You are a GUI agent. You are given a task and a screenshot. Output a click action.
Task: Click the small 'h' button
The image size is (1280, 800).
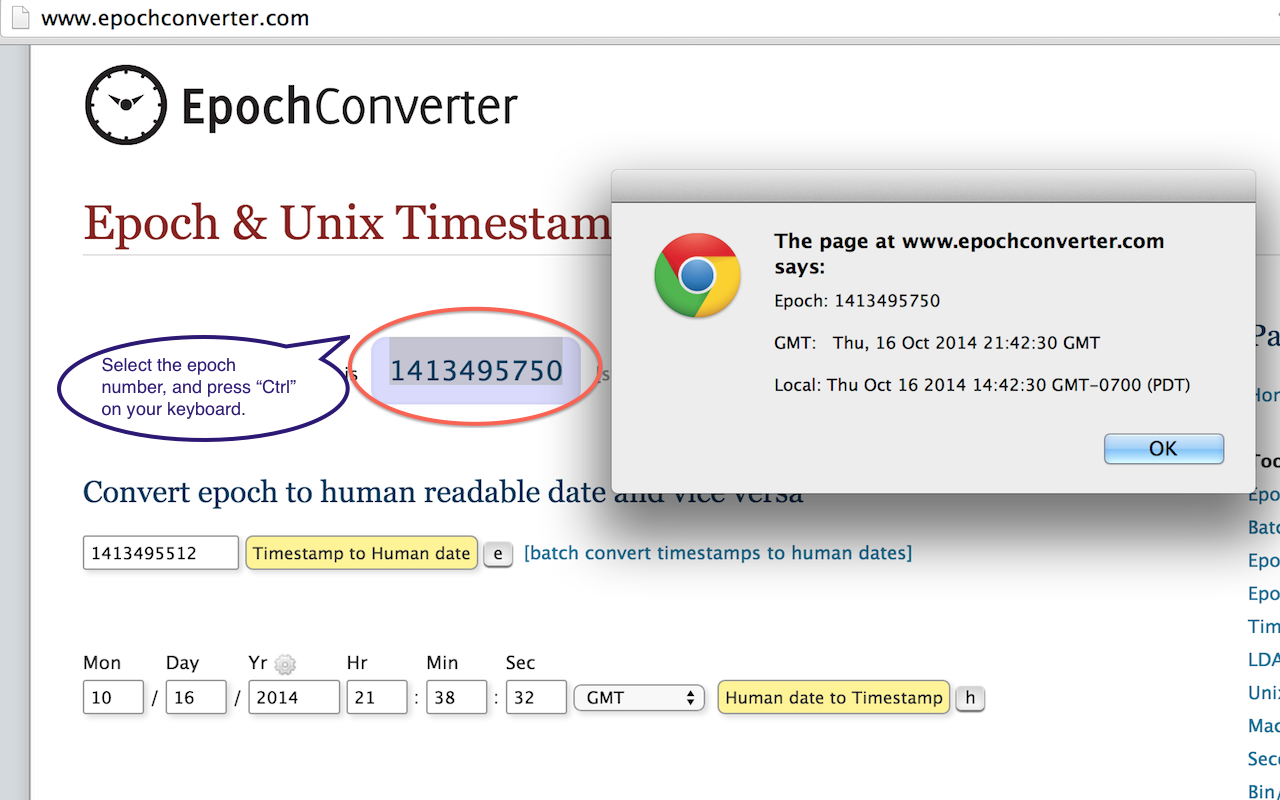(x=970, y=698)
